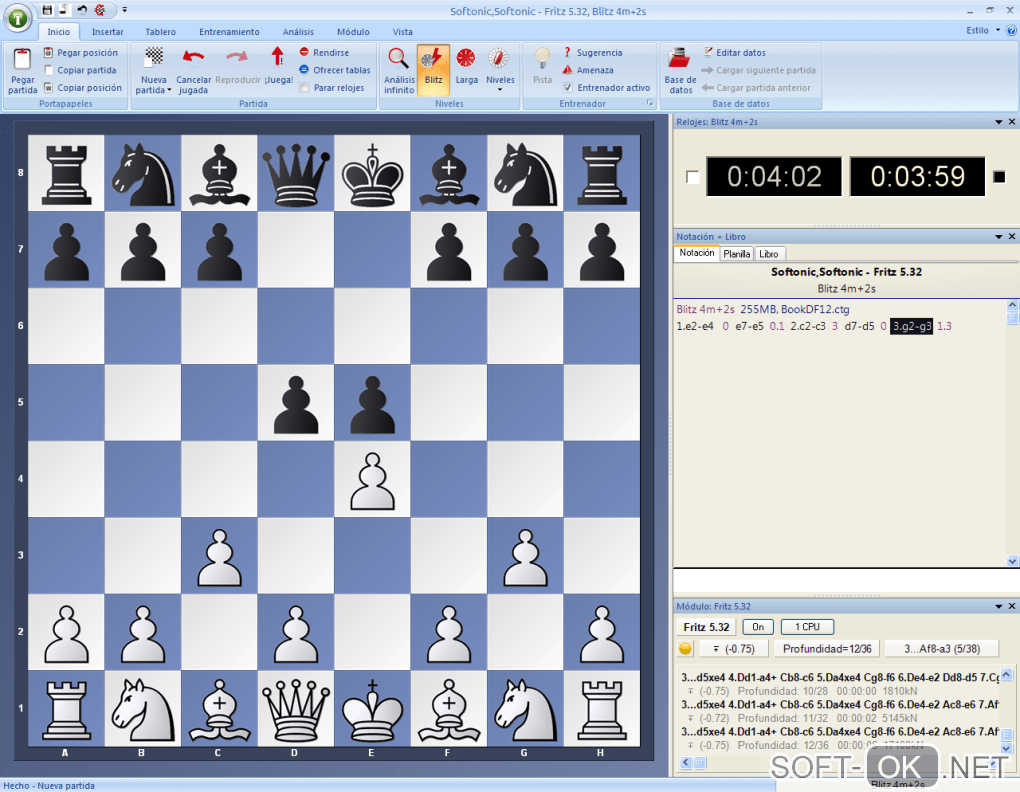Close the Relojes panel
The height and width of the screenshot is (792, 1020).
pos(1012,122)
